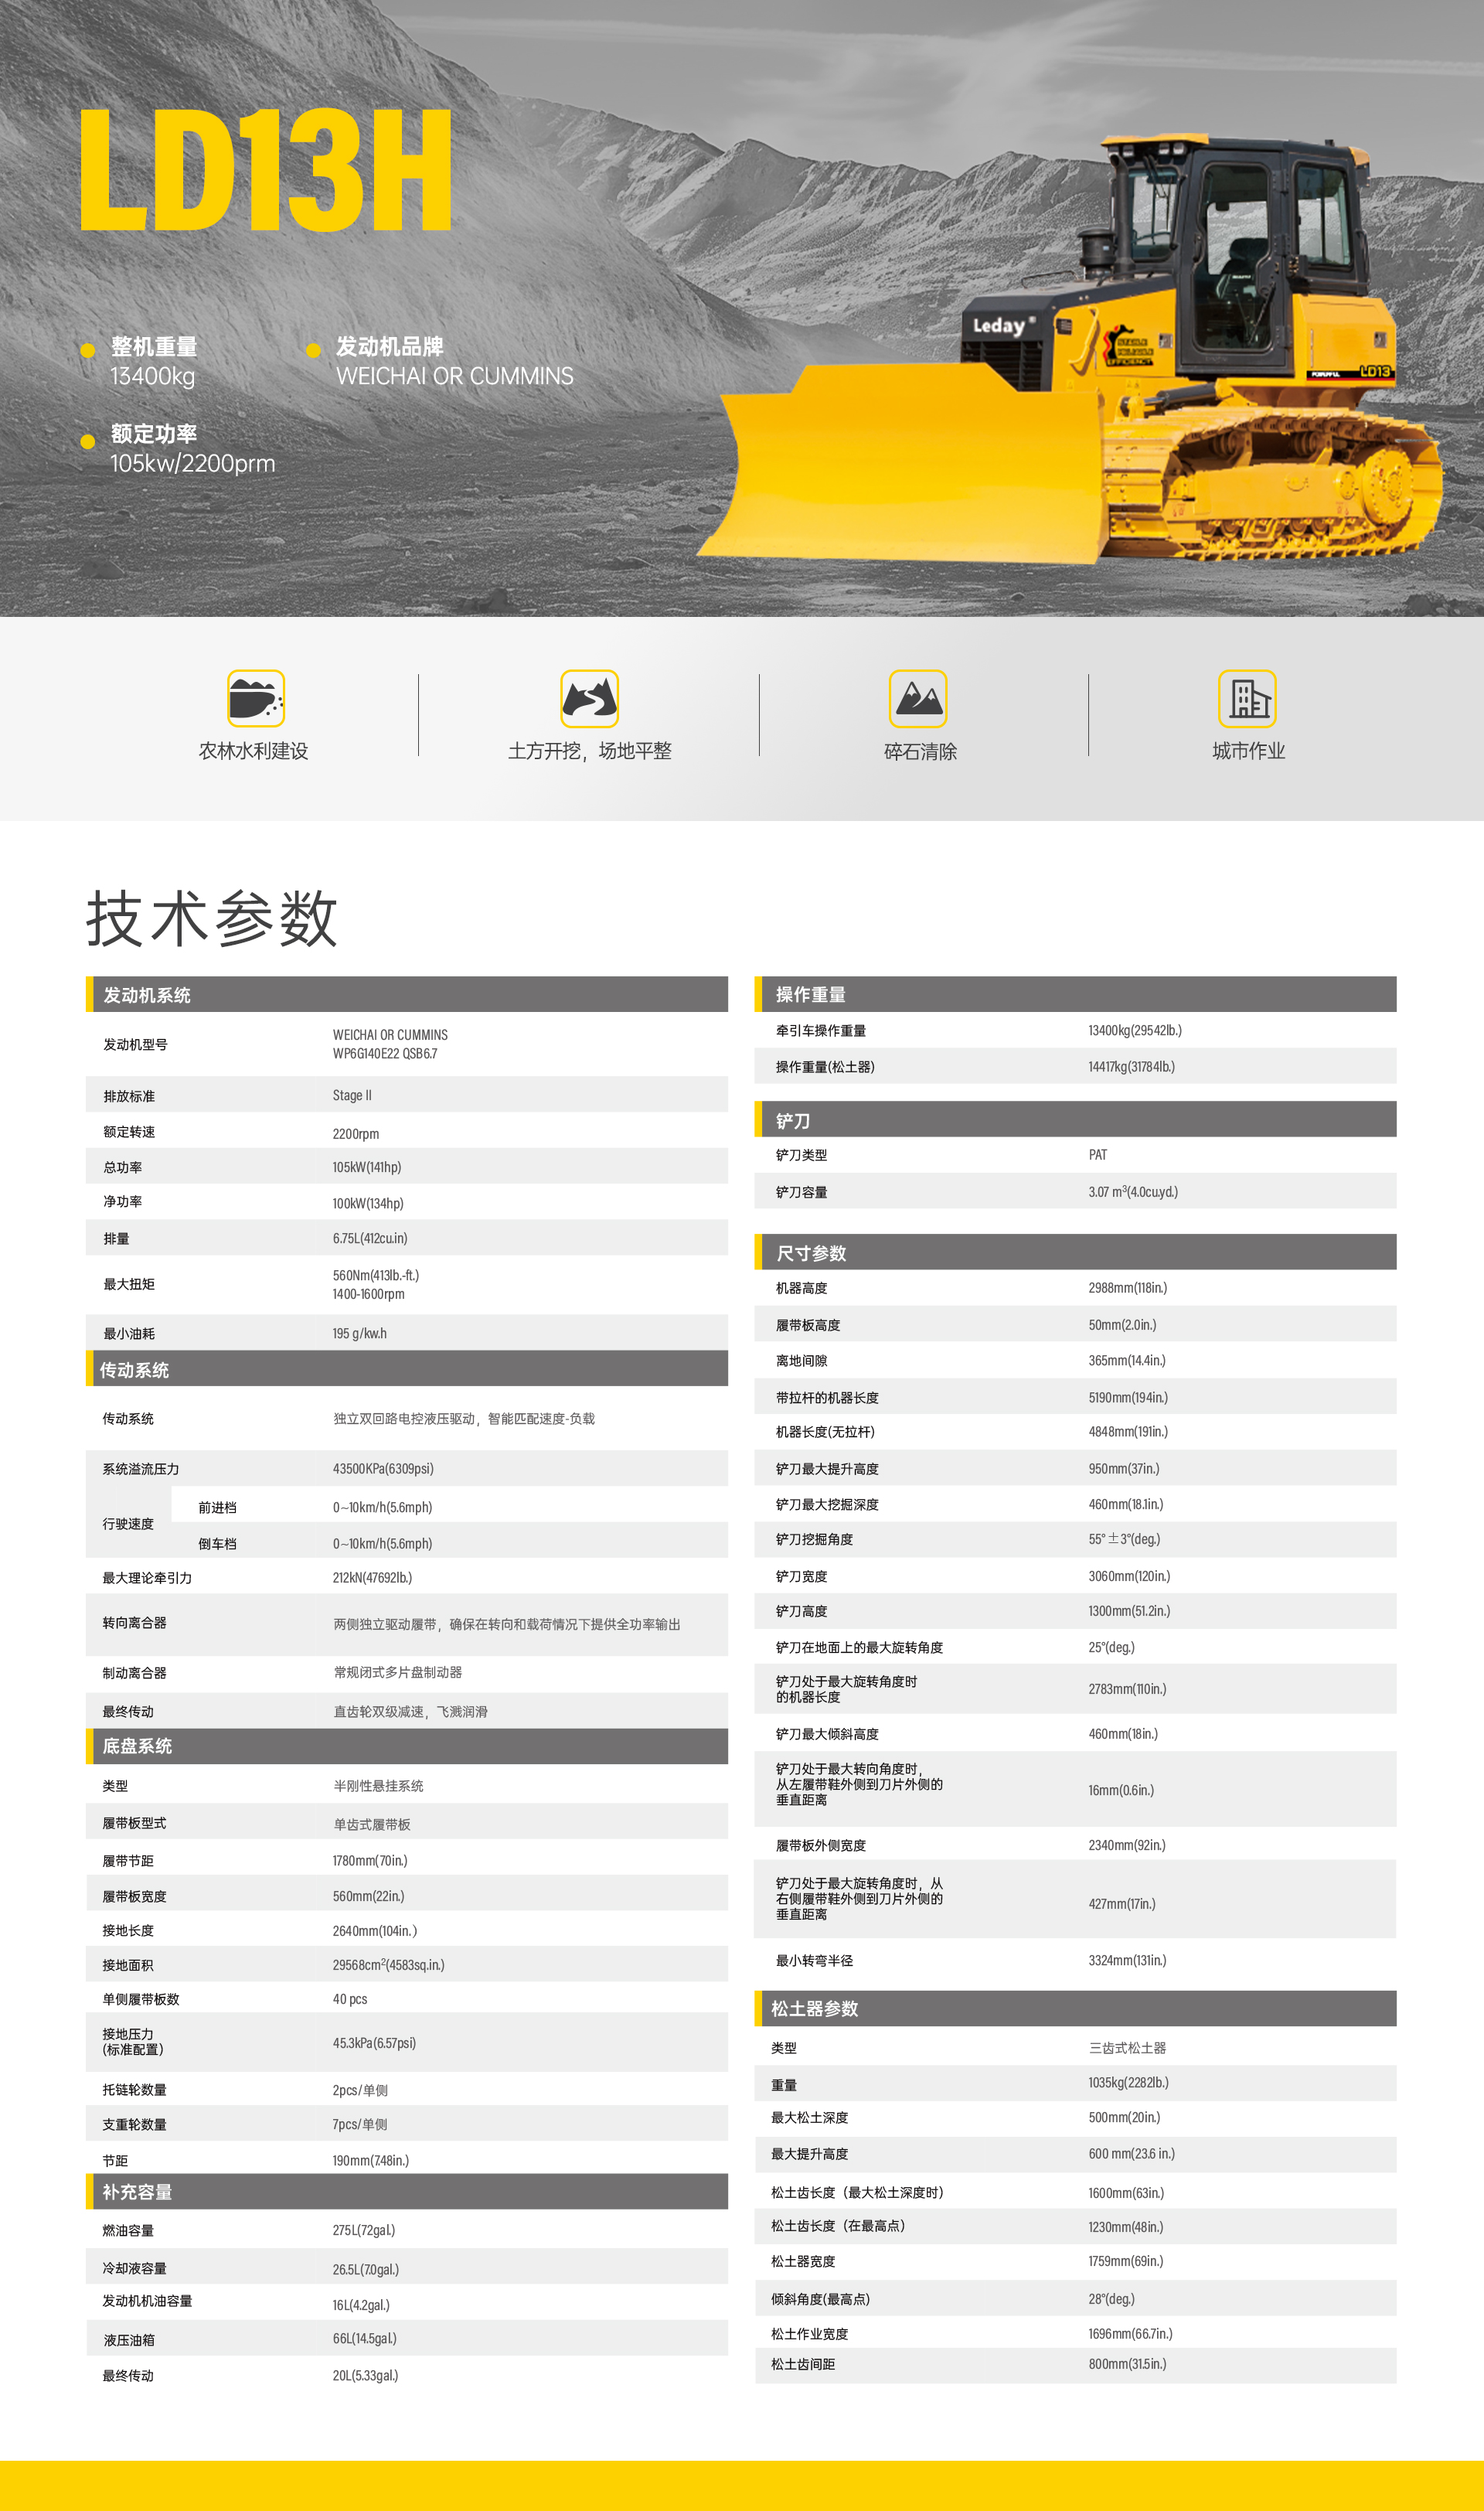Select the 尺寸参数 section header
The height and width of the screenshot is (2511, 1484).
pos(811,1253)
